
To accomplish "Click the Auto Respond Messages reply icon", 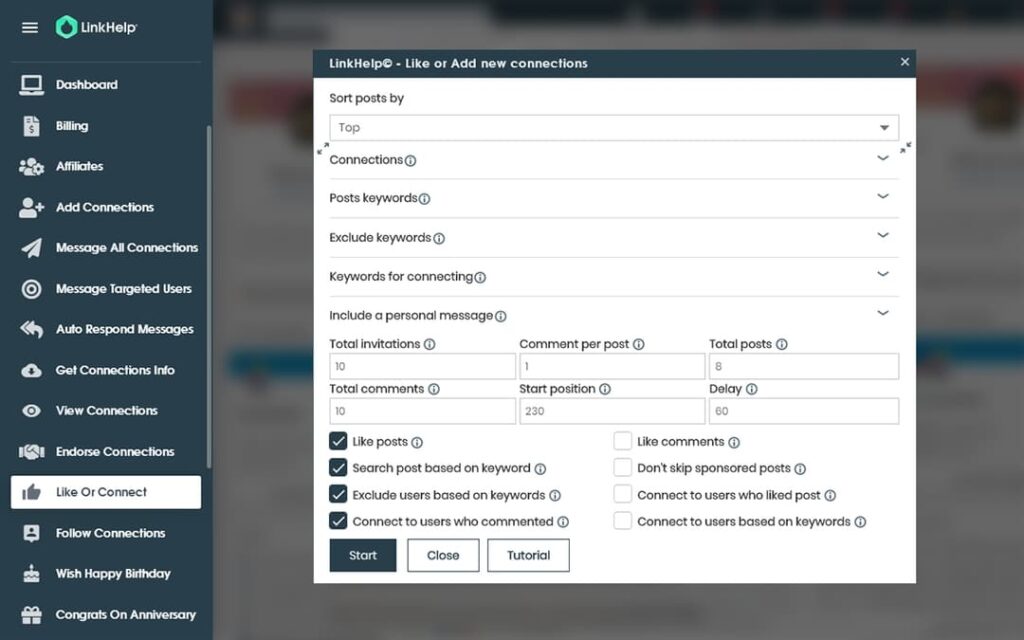I will 31,330.
